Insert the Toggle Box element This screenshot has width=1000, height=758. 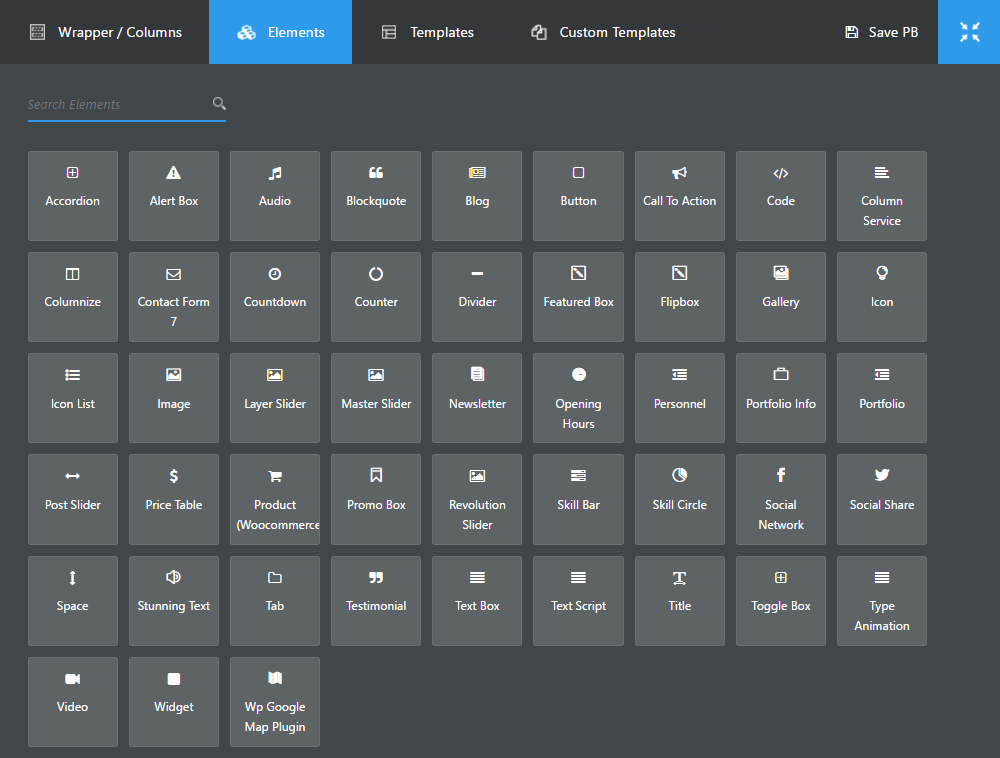pyautogui.click(x=781, y=601)
